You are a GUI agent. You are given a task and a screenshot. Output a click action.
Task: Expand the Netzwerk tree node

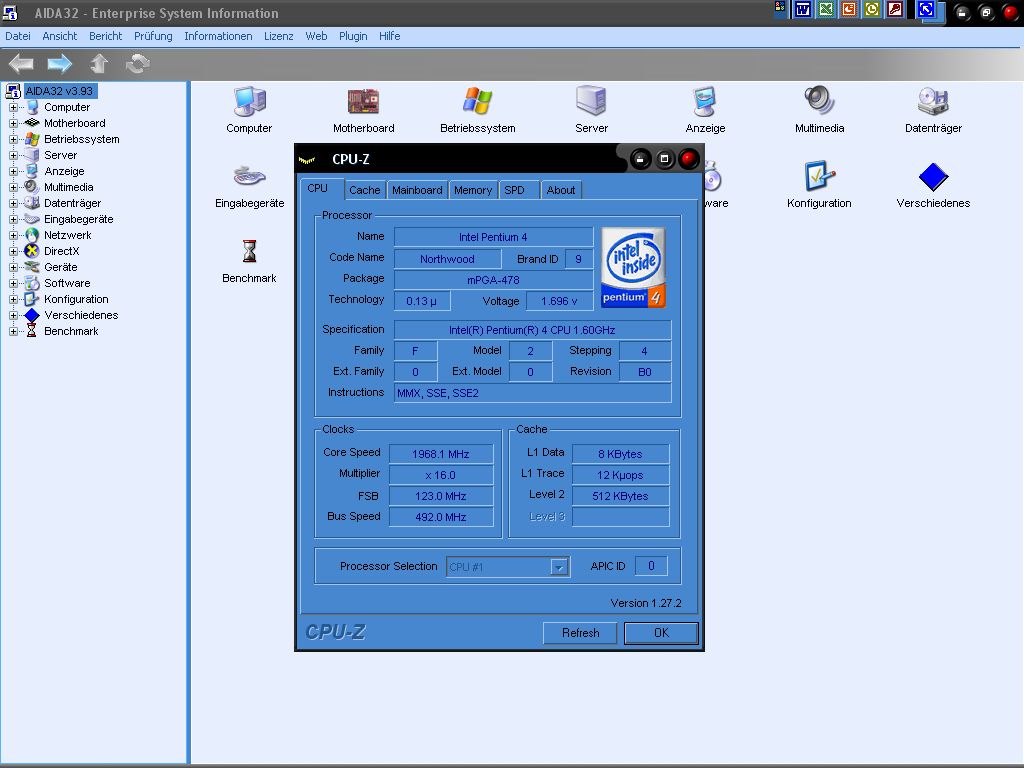point(13,235)
